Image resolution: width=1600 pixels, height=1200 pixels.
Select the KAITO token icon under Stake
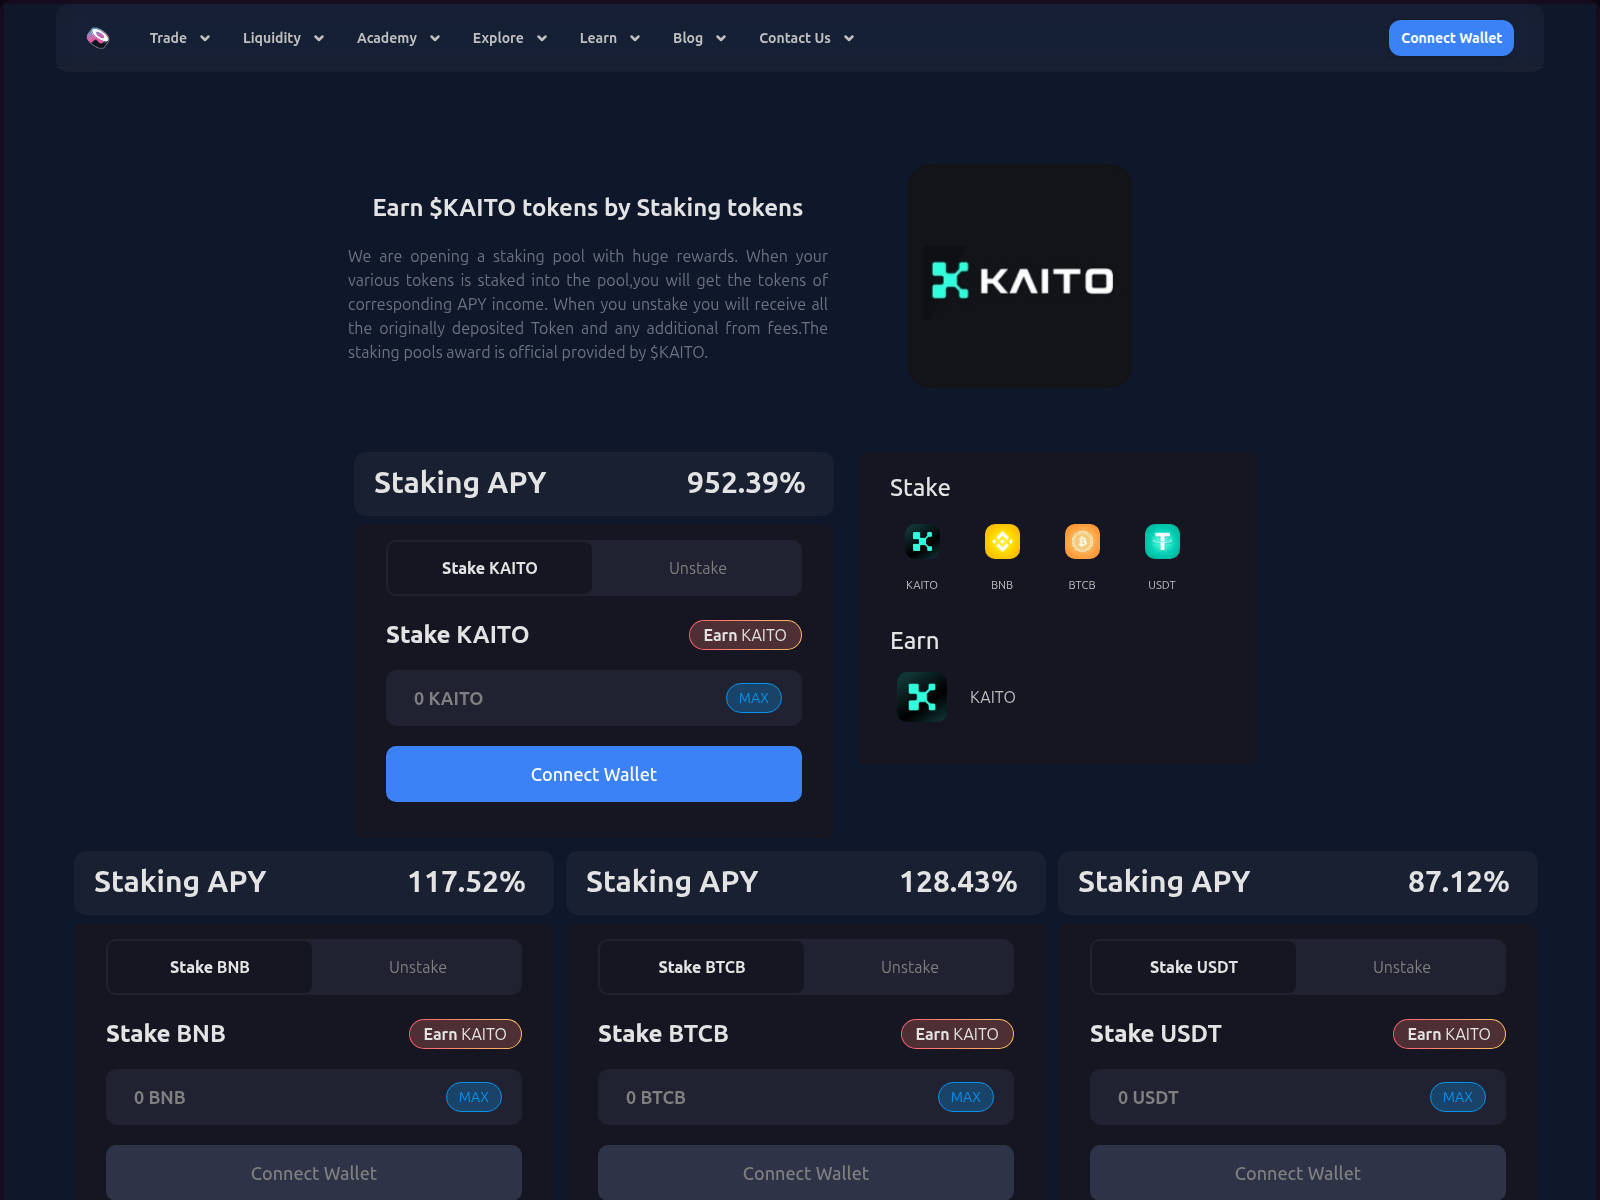922,542
